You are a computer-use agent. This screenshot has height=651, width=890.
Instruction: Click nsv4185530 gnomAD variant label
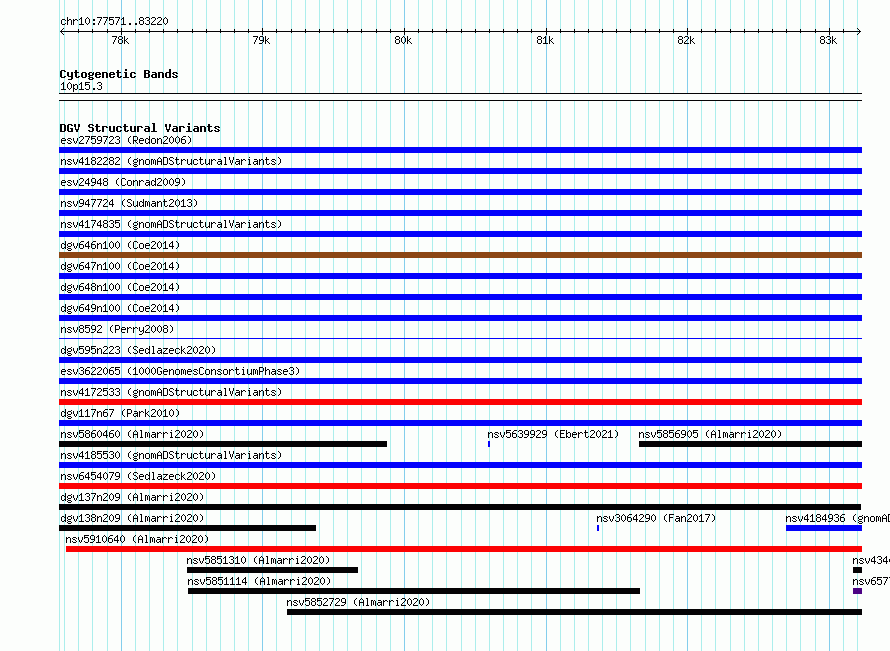(x=171, y=455)
